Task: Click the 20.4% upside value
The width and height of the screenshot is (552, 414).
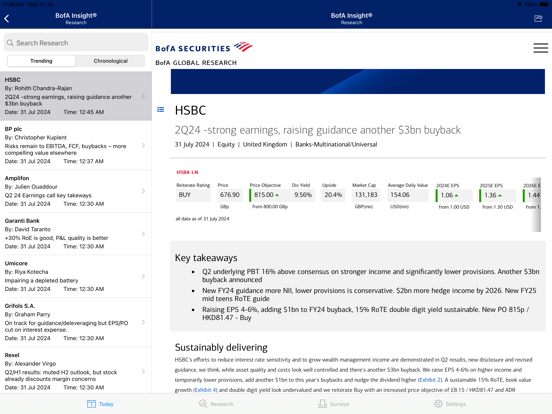Action: 333,195
